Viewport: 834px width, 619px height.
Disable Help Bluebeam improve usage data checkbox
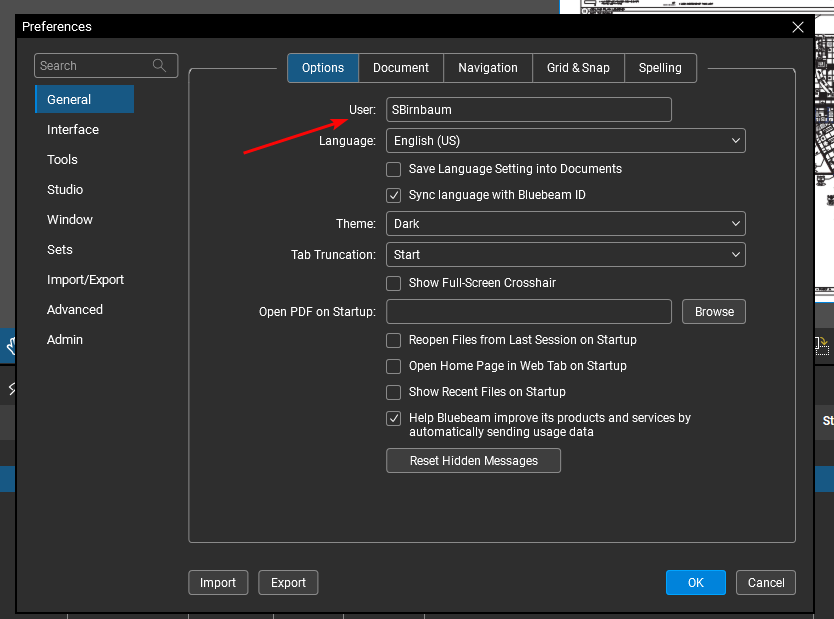pyautogui.click(x=394, y=419)
